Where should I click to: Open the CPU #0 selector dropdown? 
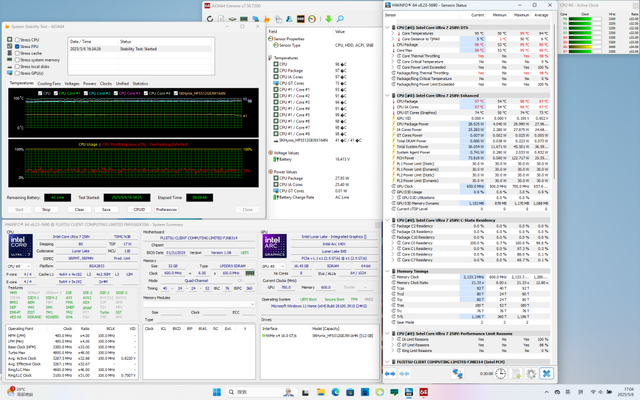click(x=19, y=266)
